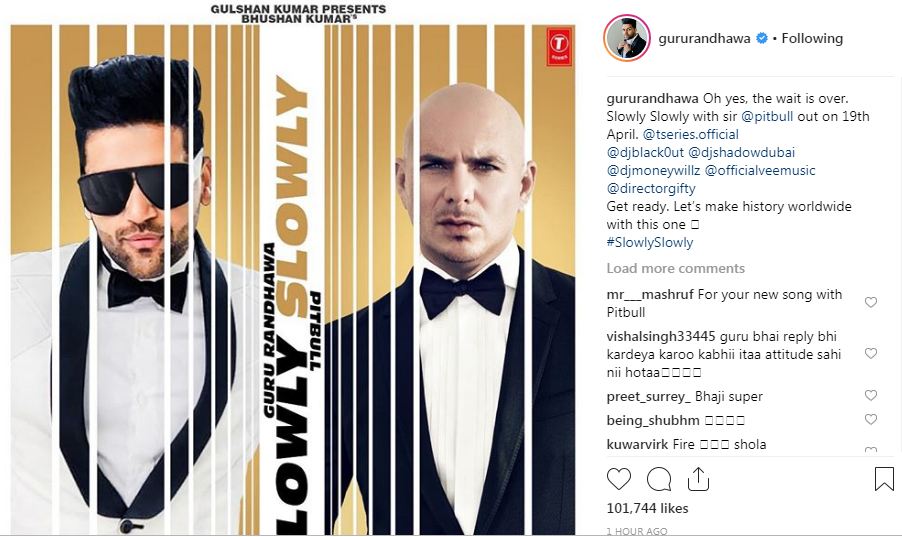Like the preet_surrey_ comment heart
Image resolution: width=902 pixels, height=537 pixels.
click(871, 395)
